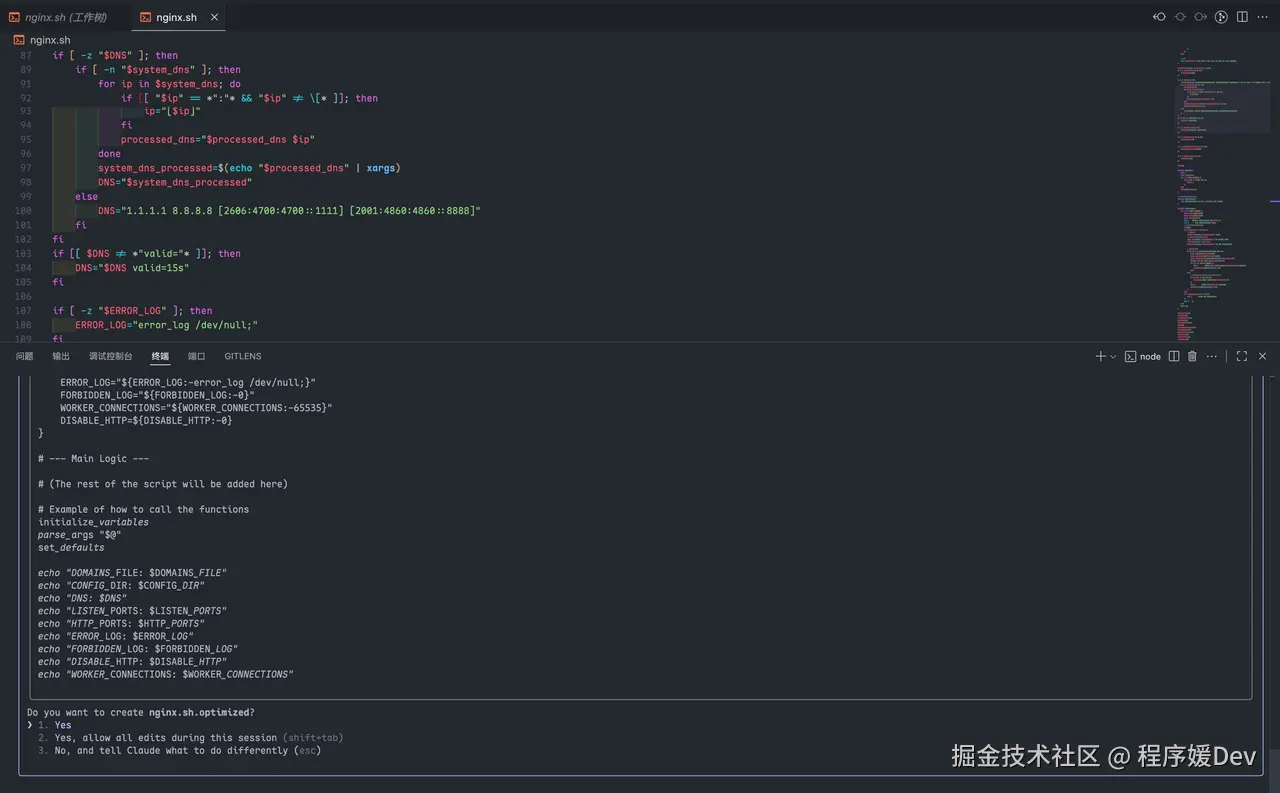Viewport: 1280px width, 793px height.
Task: Open the GITLENS panel tab
Action: click(x=243, y=356)
